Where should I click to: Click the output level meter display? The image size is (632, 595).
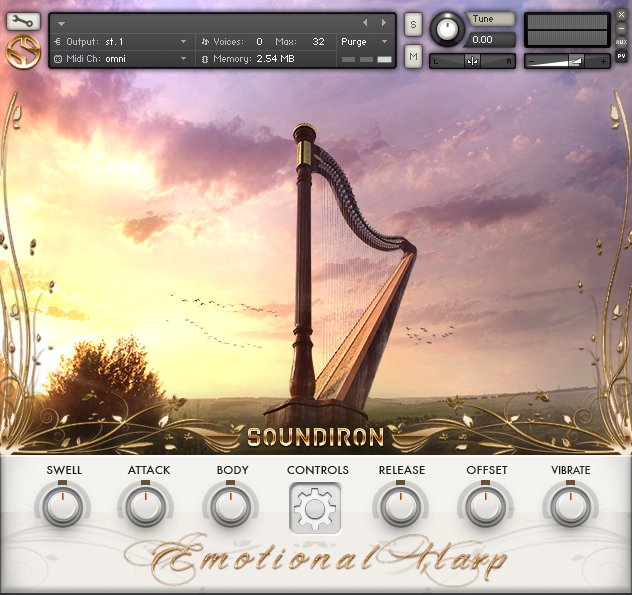click(x=567, y=30)
